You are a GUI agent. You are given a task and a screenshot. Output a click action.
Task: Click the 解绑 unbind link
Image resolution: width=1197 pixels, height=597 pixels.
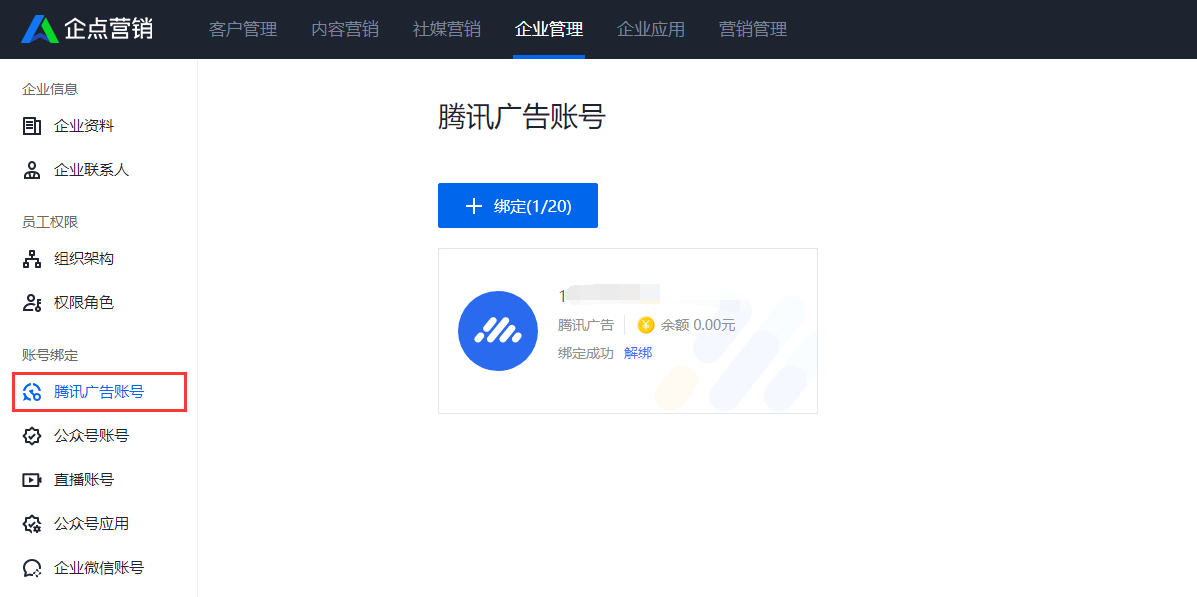[638, 353]
